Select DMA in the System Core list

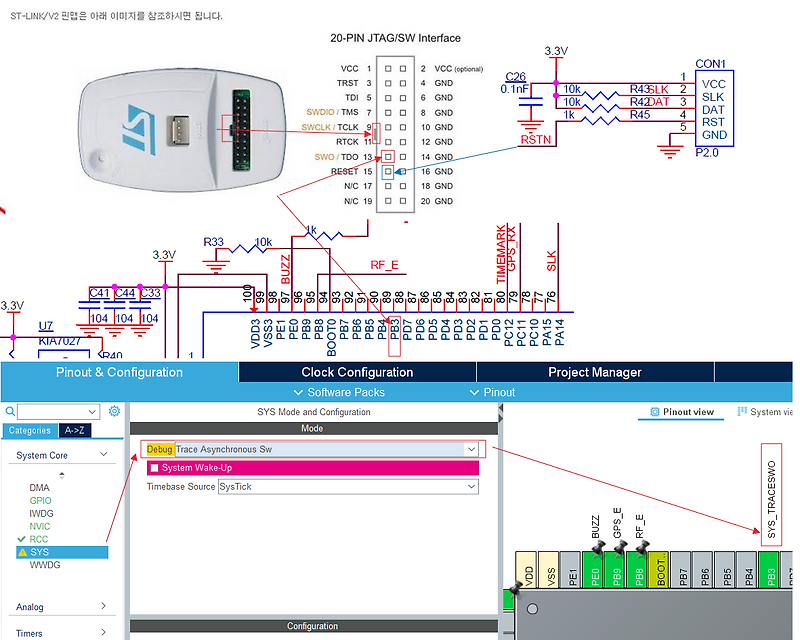[x=39, y=488]
